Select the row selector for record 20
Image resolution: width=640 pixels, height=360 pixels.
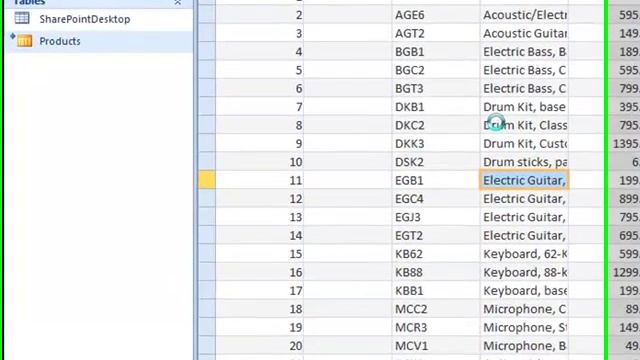pos(207,346)
